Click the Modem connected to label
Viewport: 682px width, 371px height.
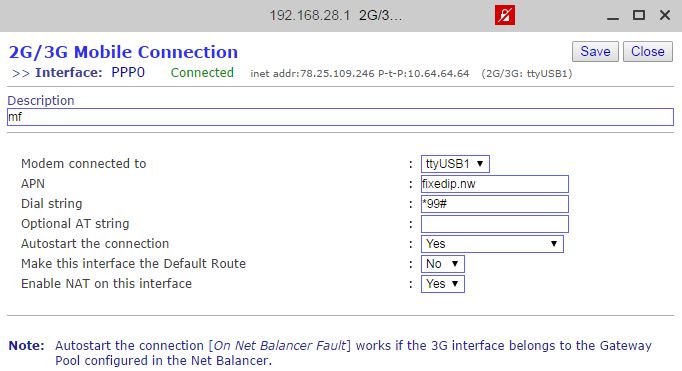(84, 164)
